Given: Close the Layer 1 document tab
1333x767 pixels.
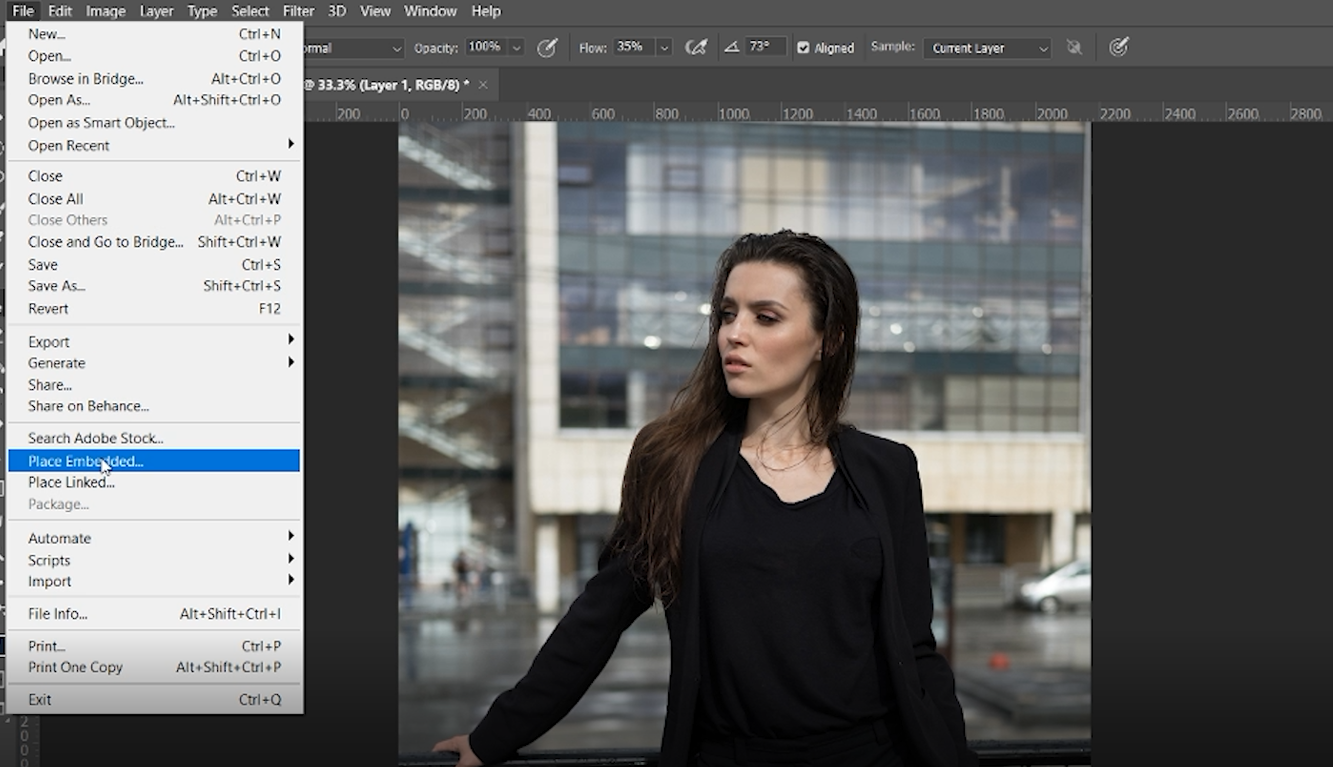Looking at the screenshot, I should click(x=483, y=85).
